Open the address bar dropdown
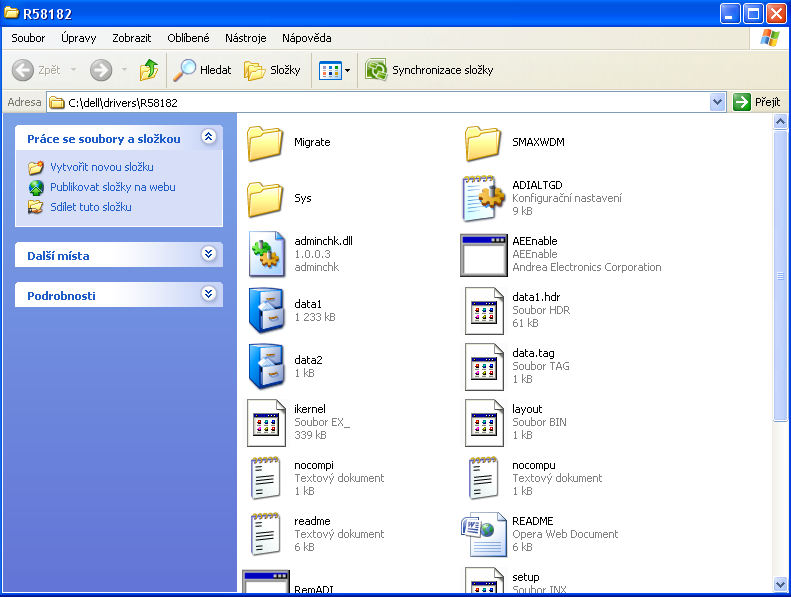Screen dimensions: 791x597 pos(717,102)
